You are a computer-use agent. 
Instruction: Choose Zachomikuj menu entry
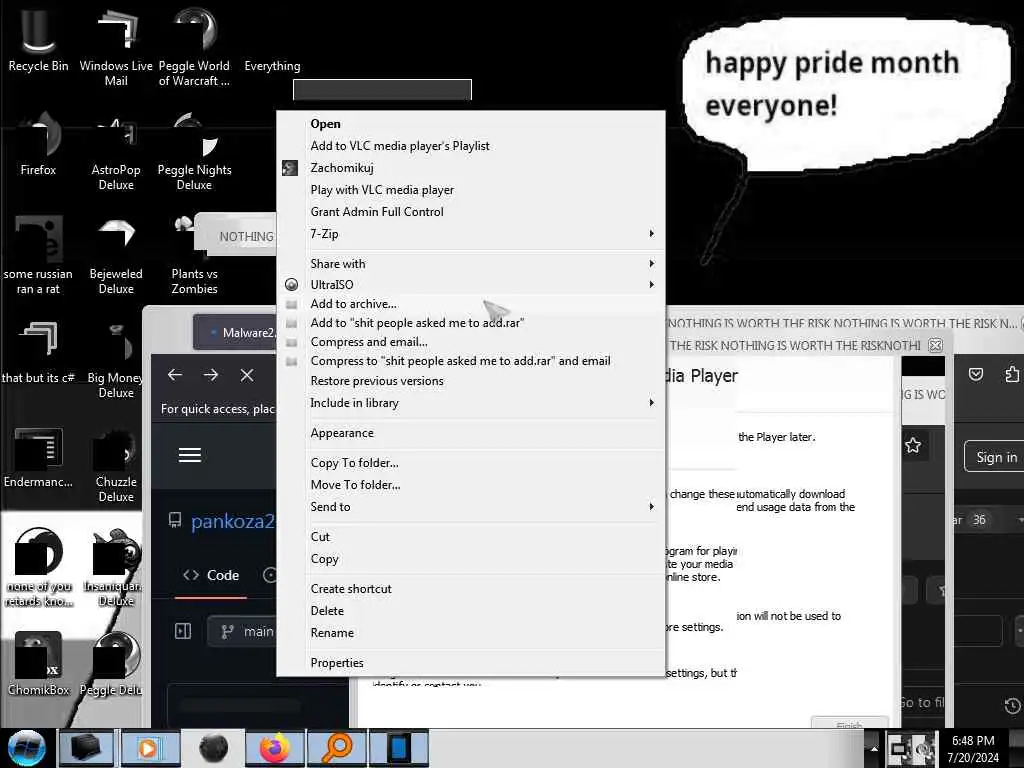470,168
